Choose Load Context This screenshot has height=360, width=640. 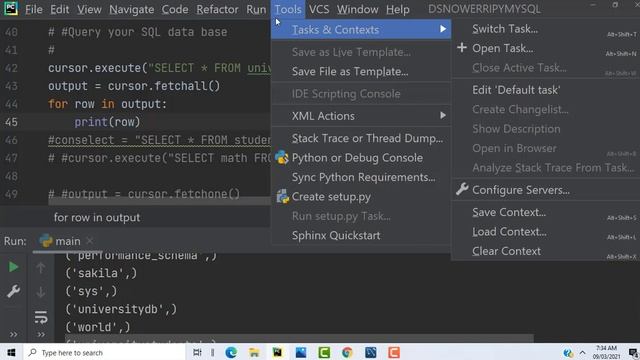coord(546,232)
